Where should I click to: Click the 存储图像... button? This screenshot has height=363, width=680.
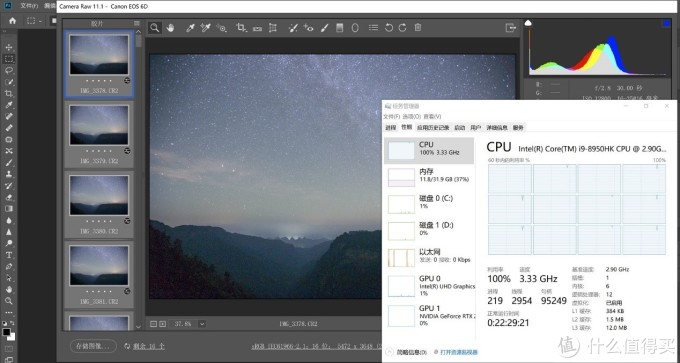pos(93,346)
